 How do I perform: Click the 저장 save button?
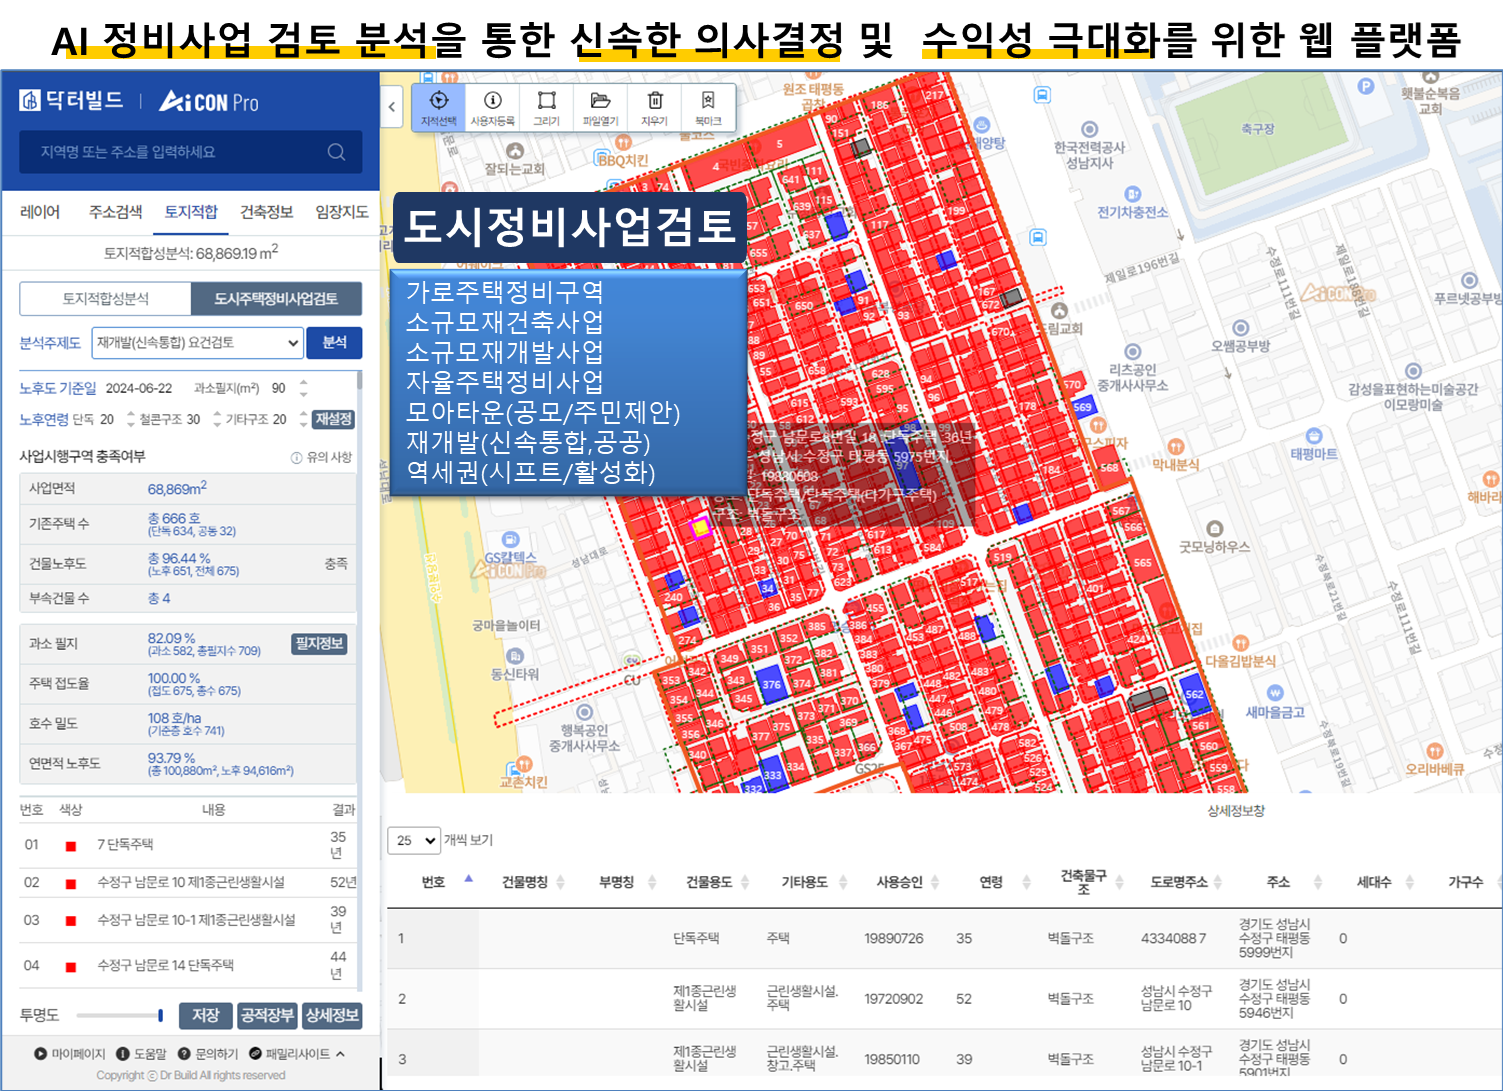pyautogui.click(x=206, y=1015)
